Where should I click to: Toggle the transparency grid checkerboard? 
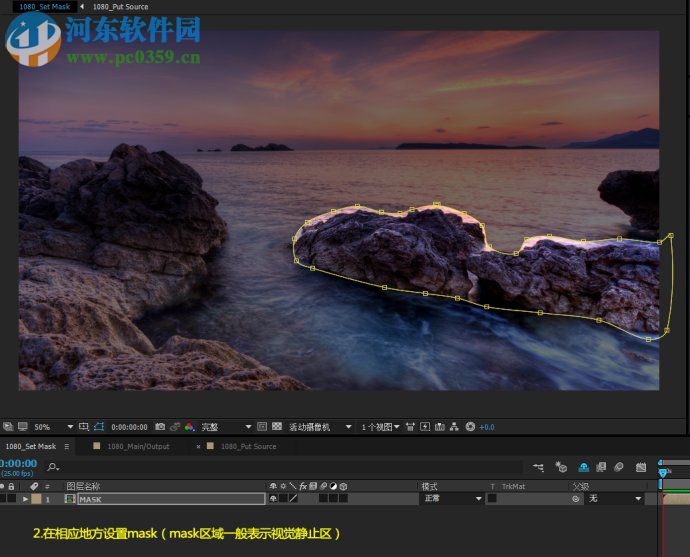277,426
